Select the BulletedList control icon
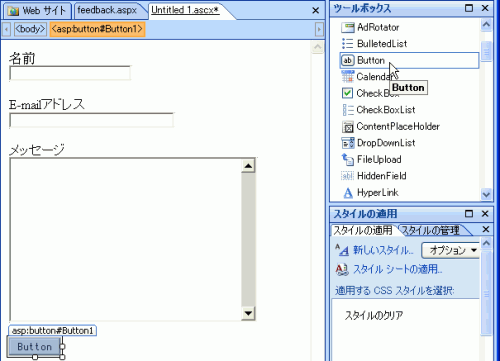 (x=347, y=44)
